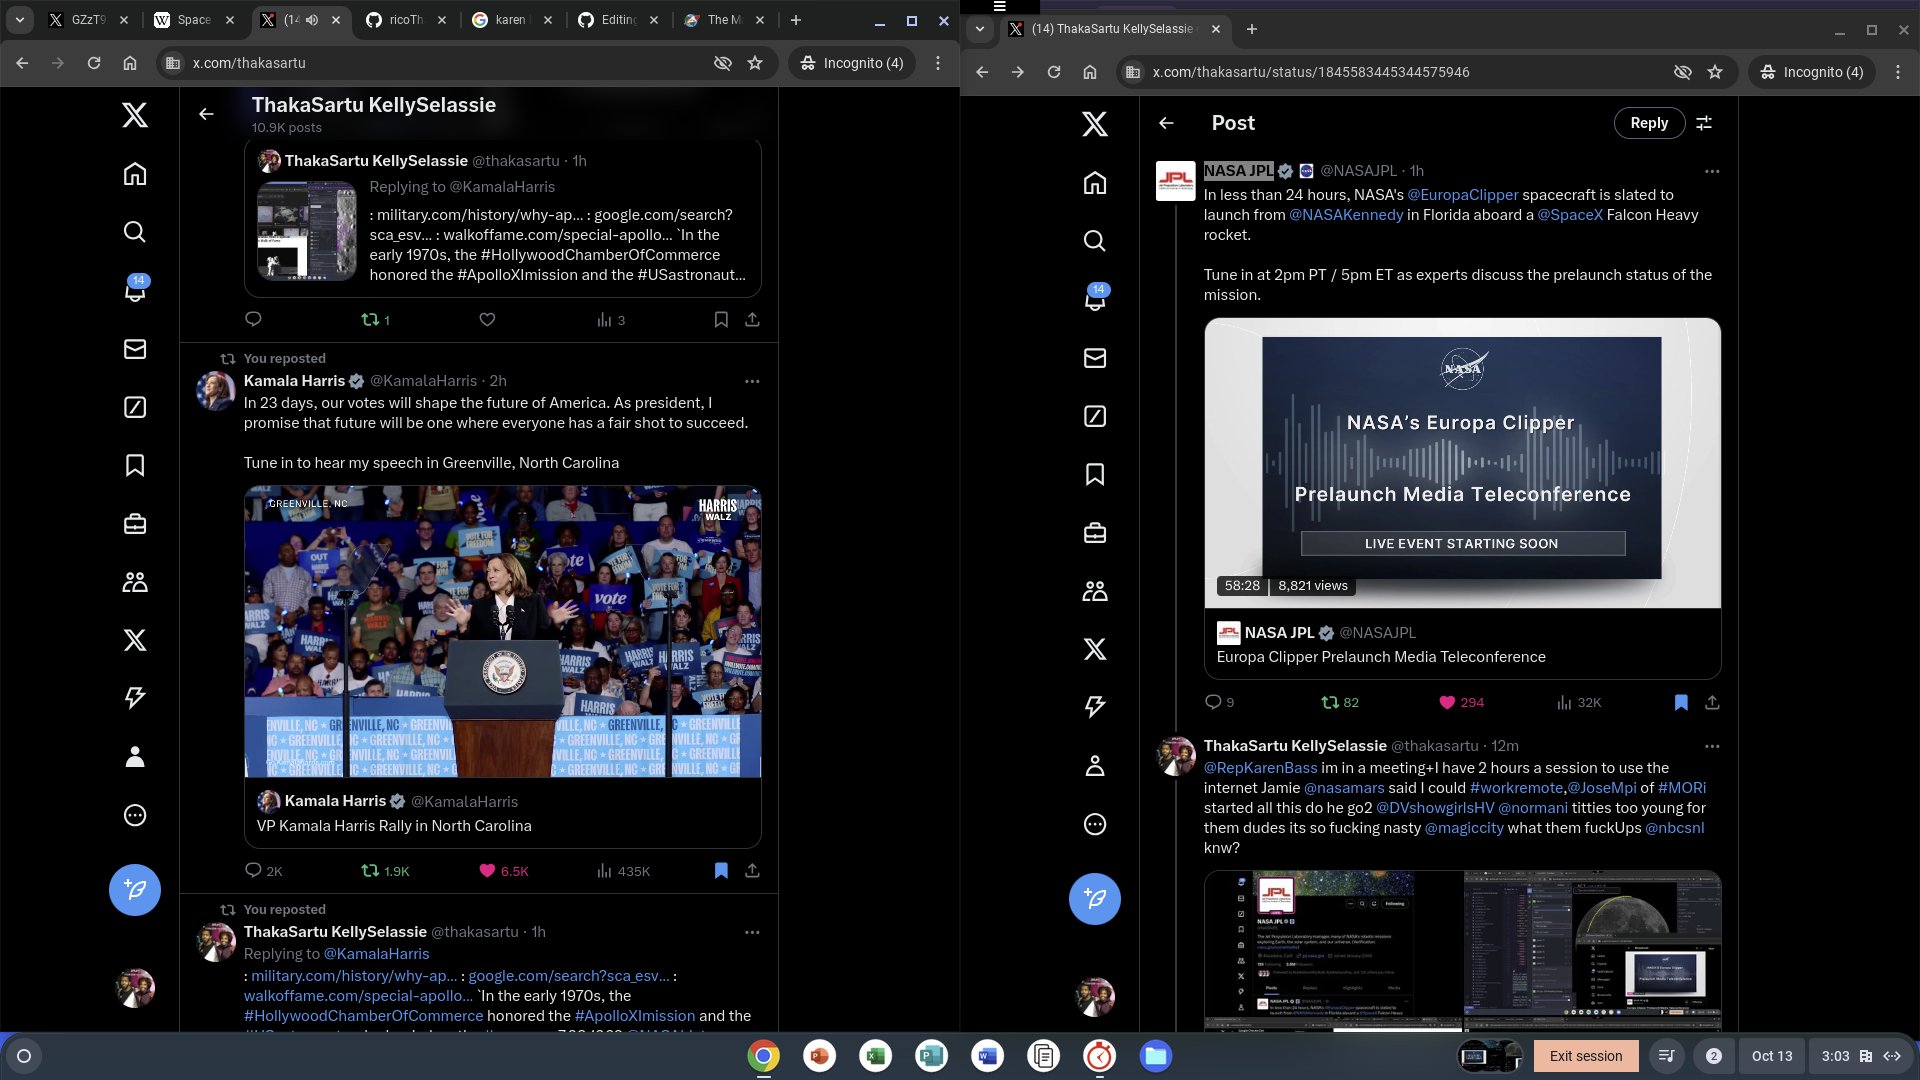This screenshot has width=1920, height=1080.
Task: Switch to the Editing GitHub tab
Action: [x=617, y=20]
